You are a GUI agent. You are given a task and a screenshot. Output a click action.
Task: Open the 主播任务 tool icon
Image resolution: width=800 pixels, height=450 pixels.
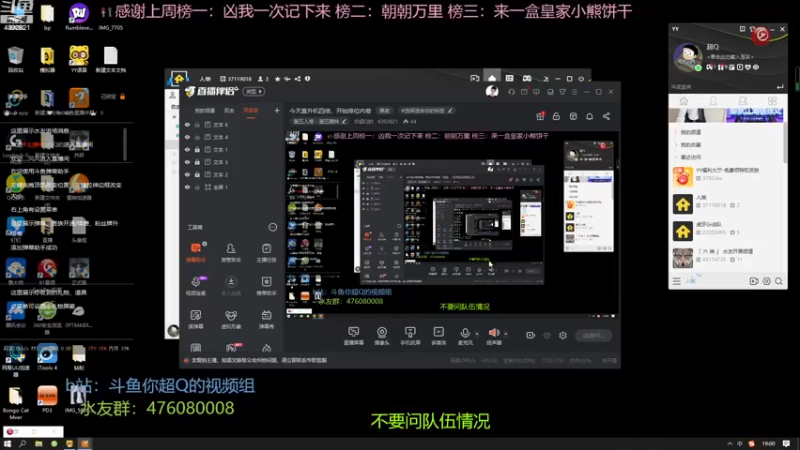tap(266, 252)
